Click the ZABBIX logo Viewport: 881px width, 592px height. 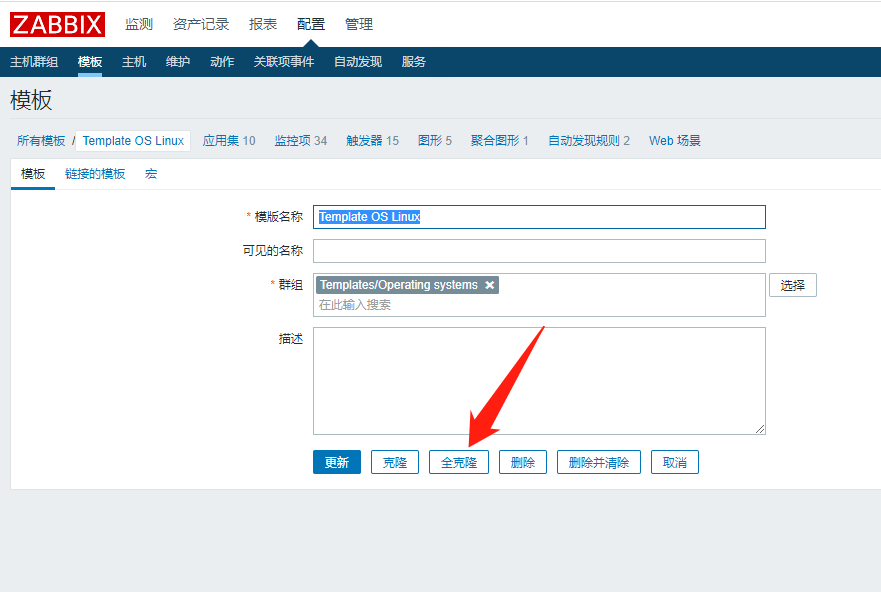pos(57,25)
